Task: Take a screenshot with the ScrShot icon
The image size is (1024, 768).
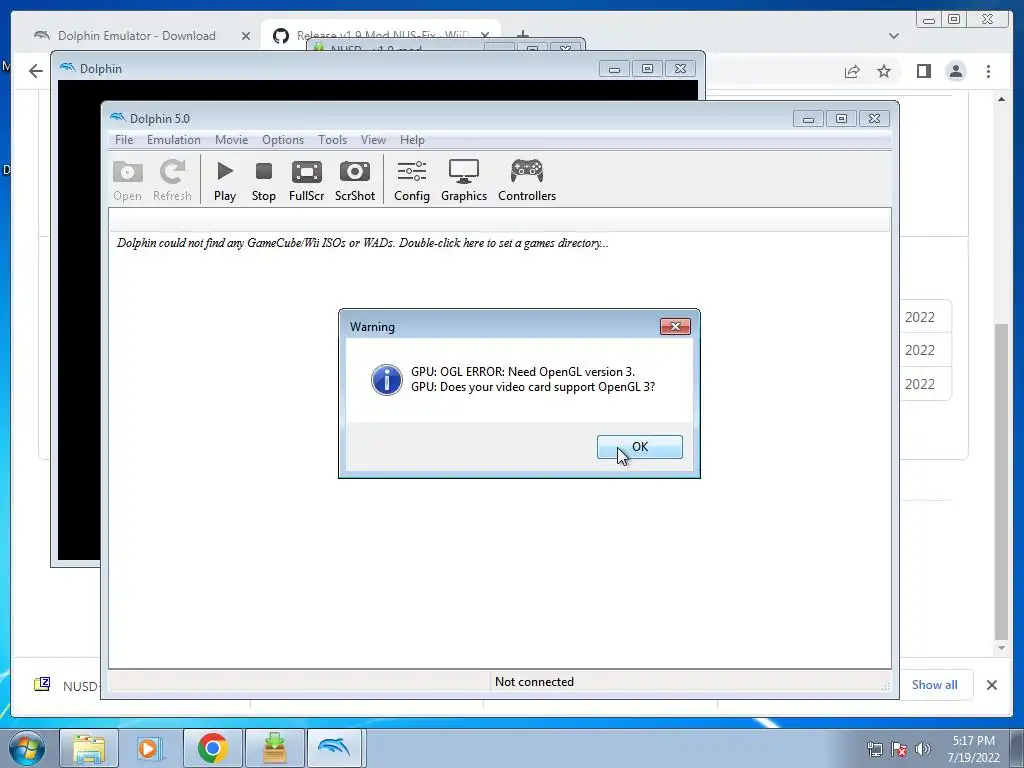Action: 355,180
